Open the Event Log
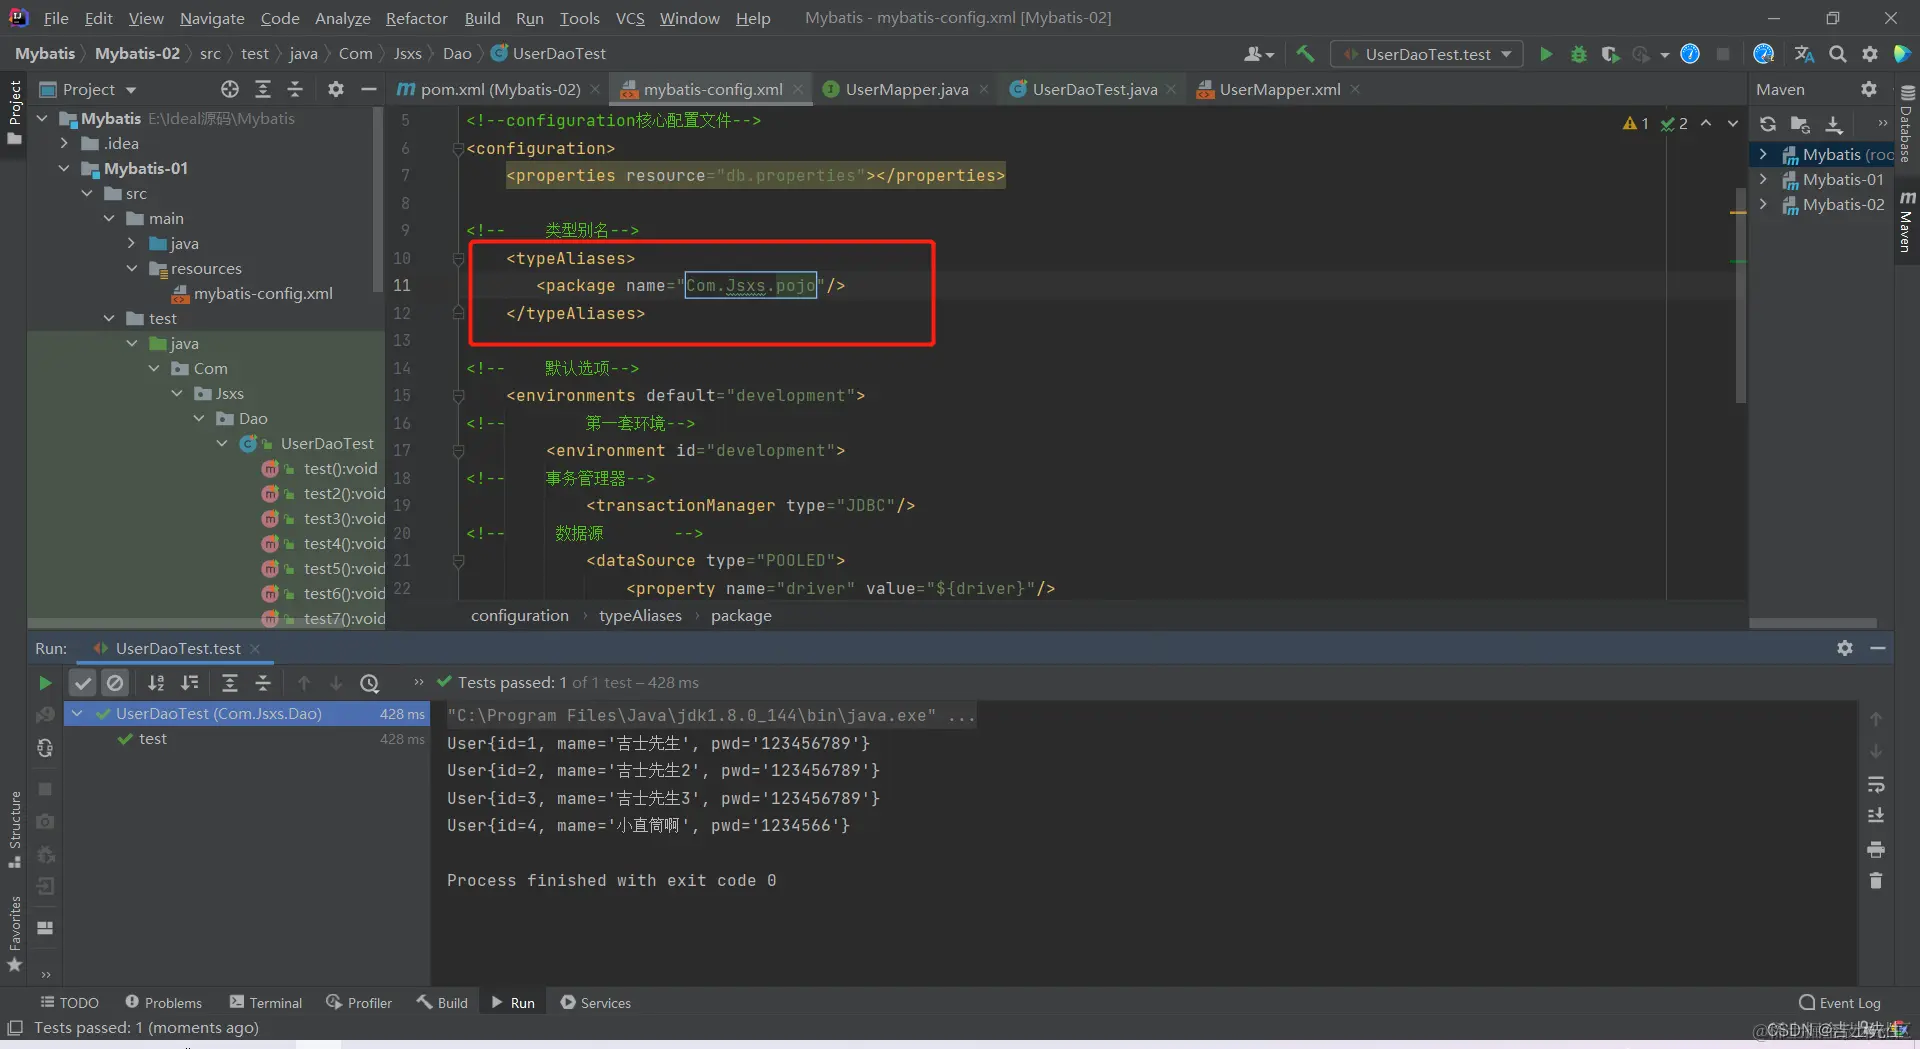 (1839, 1003)
